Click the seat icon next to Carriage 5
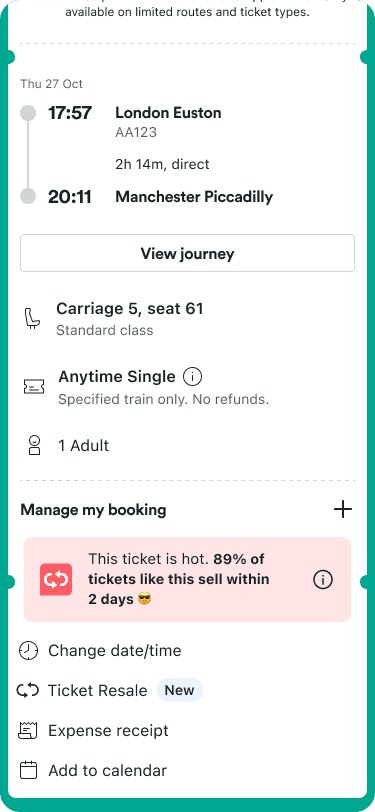This screenshot has height=812, width=375. pyautogui.click(x=32, y=318)
